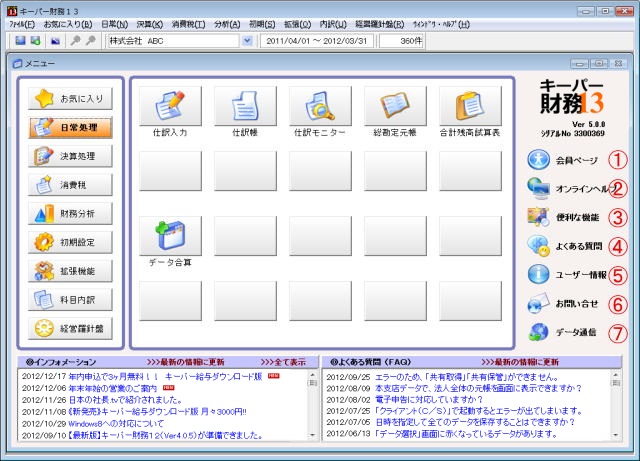The height and width of the screenshot is (461, 640).
Task: Open the 決算(K) menu
Action: point(150,24)
